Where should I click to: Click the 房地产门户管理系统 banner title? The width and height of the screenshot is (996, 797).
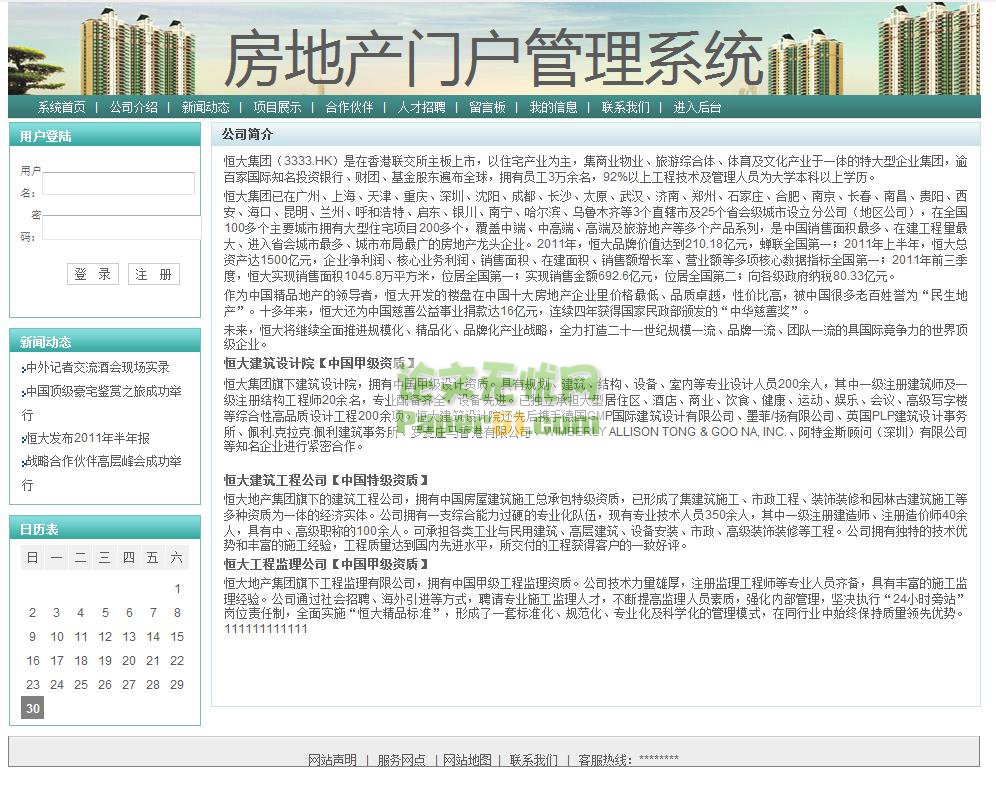(493, 59)
